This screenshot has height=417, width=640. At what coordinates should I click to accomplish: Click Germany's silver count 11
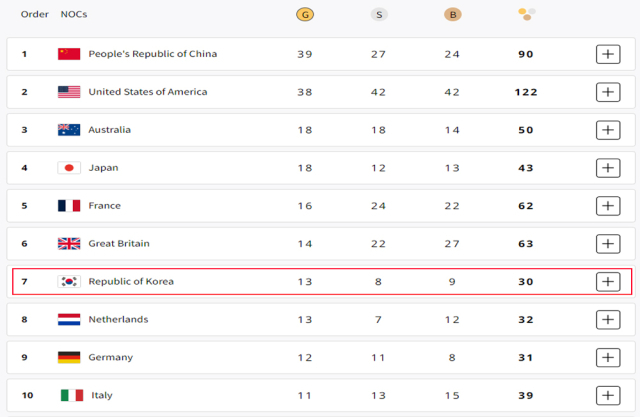[x=378, y=358]
